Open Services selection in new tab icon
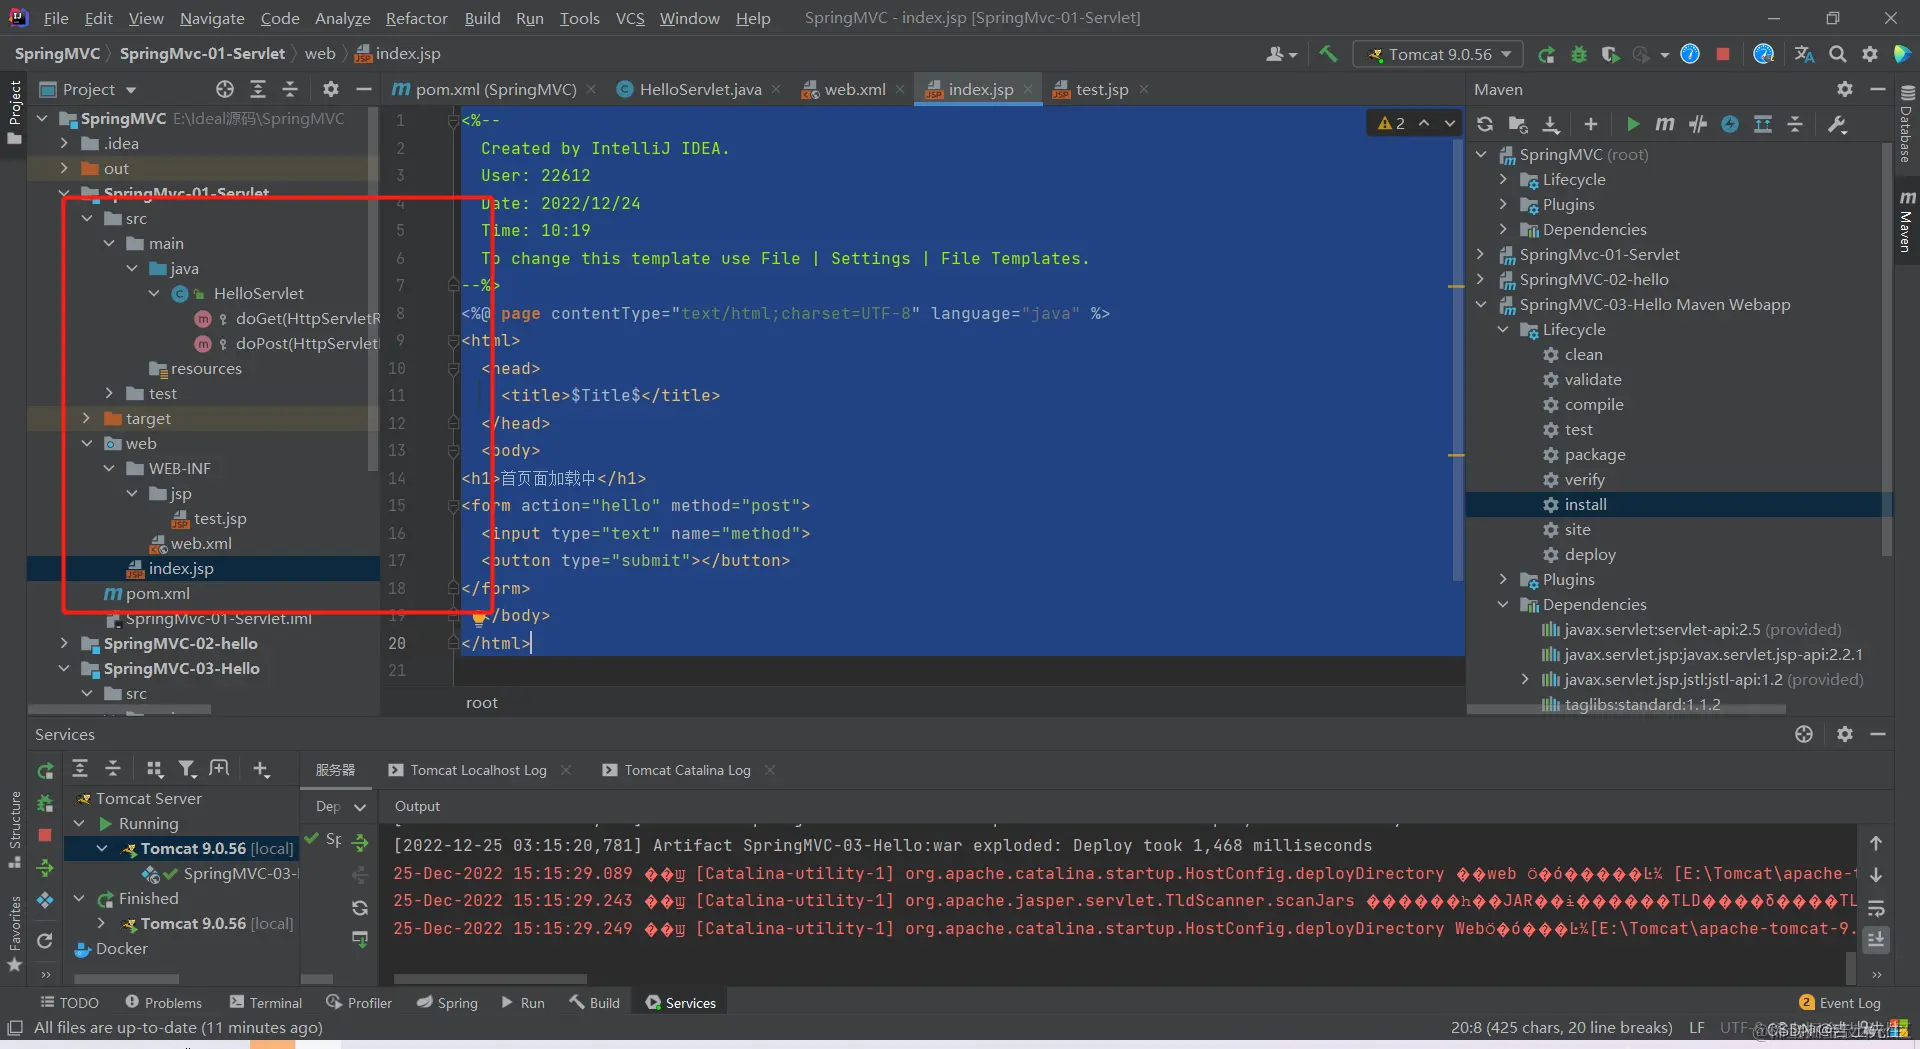Screen dimensions: 1920x1049 tap(219, 768)
